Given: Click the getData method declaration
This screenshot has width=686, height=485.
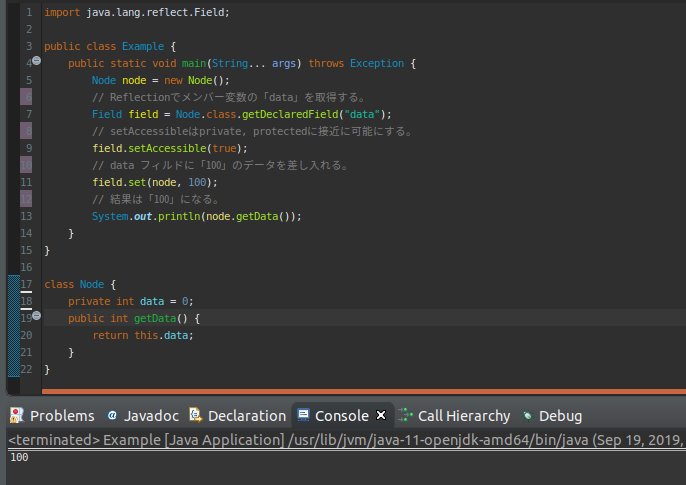Looking at the screenshot, I should [x=133, y=318].
